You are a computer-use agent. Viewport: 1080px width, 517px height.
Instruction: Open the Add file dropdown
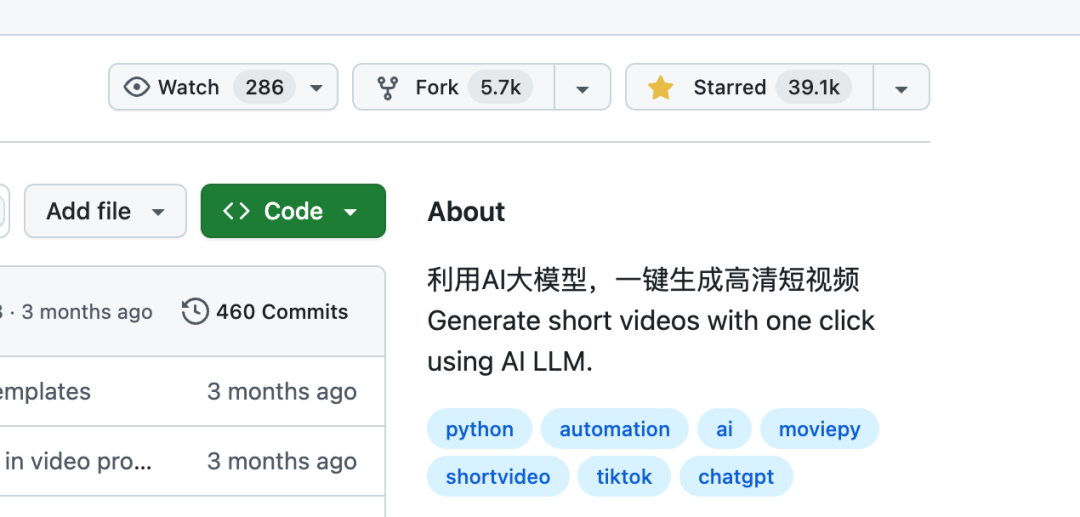pos(105,211)
